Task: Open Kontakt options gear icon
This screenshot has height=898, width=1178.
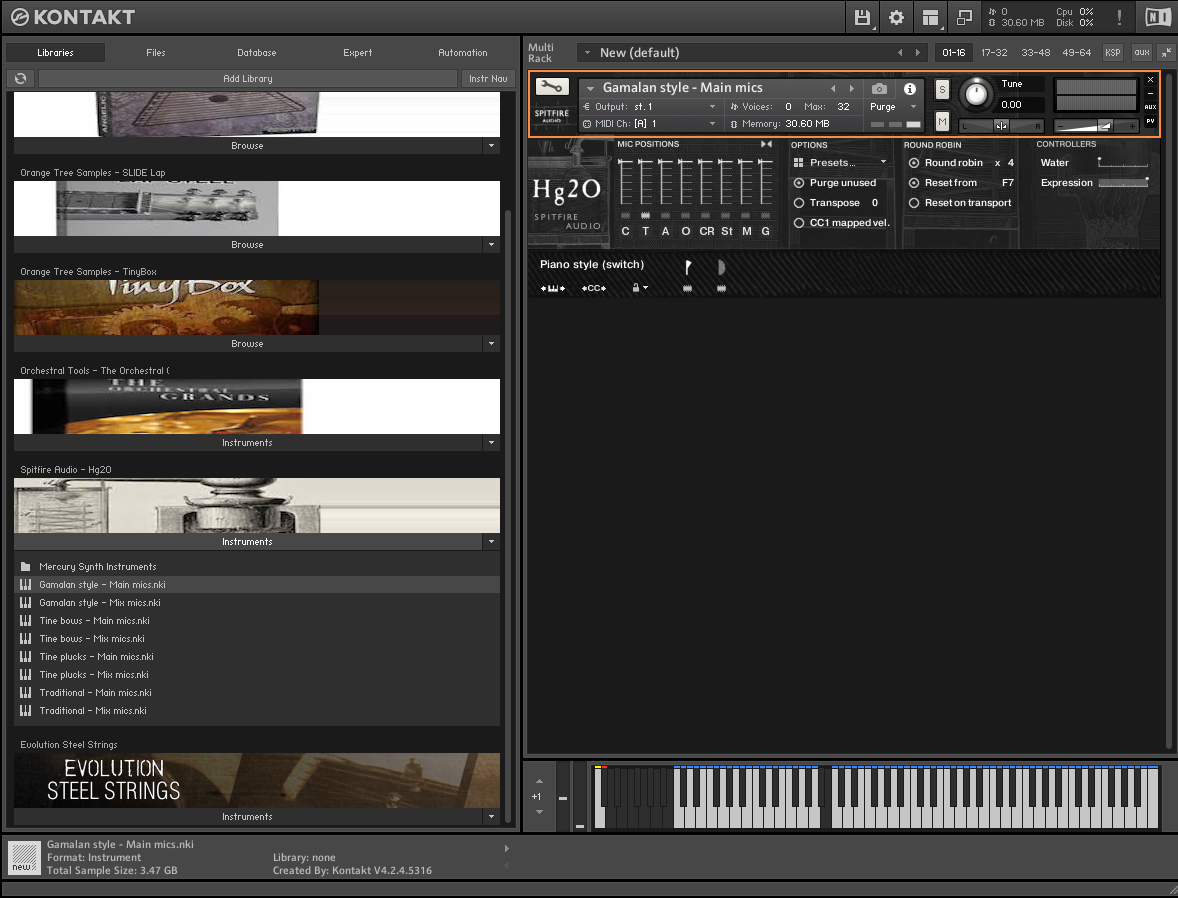Action: click(896, 17)
